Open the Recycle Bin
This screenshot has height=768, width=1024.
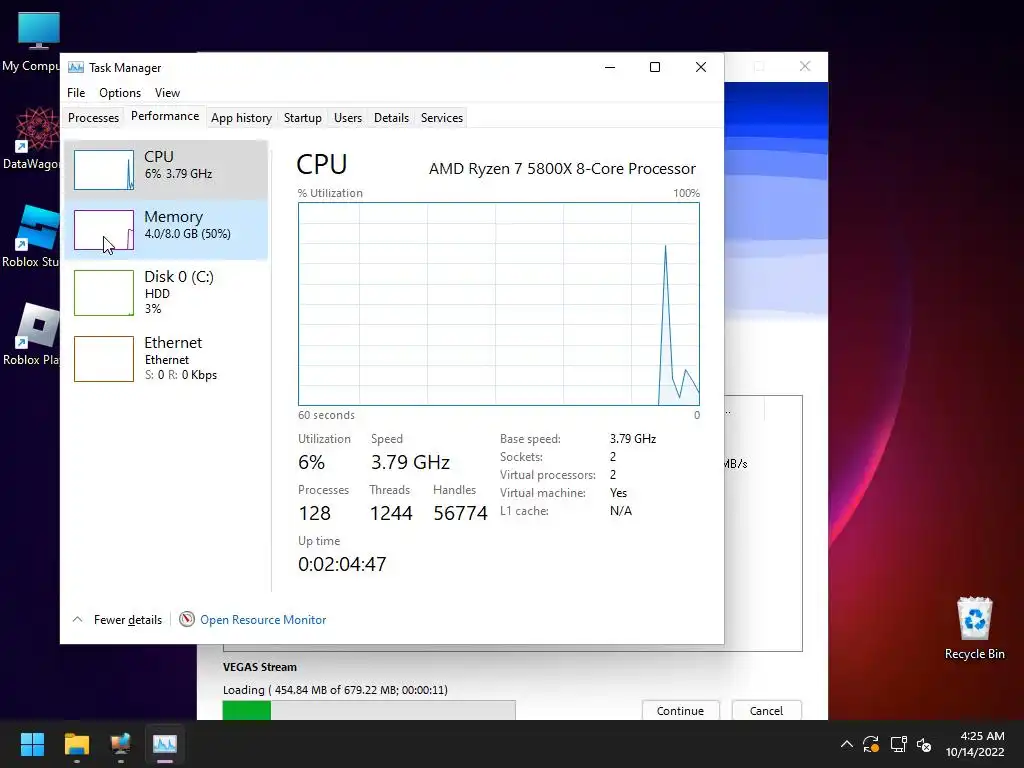click(974, 628)
